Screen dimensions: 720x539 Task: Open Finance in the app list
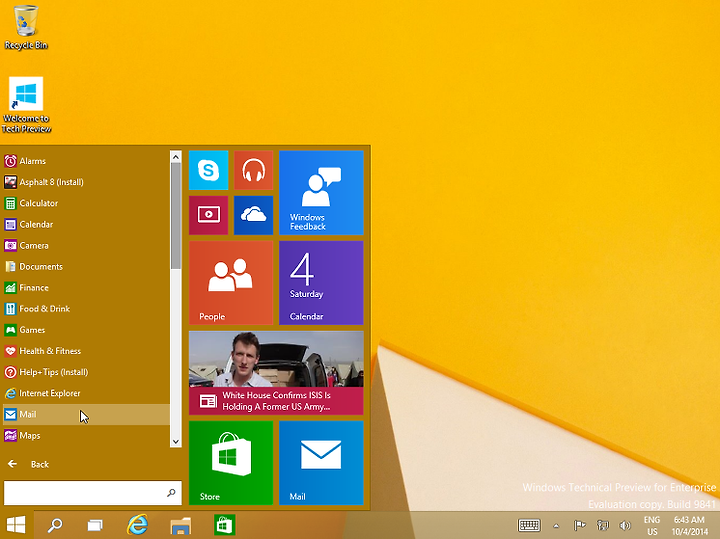86,288
